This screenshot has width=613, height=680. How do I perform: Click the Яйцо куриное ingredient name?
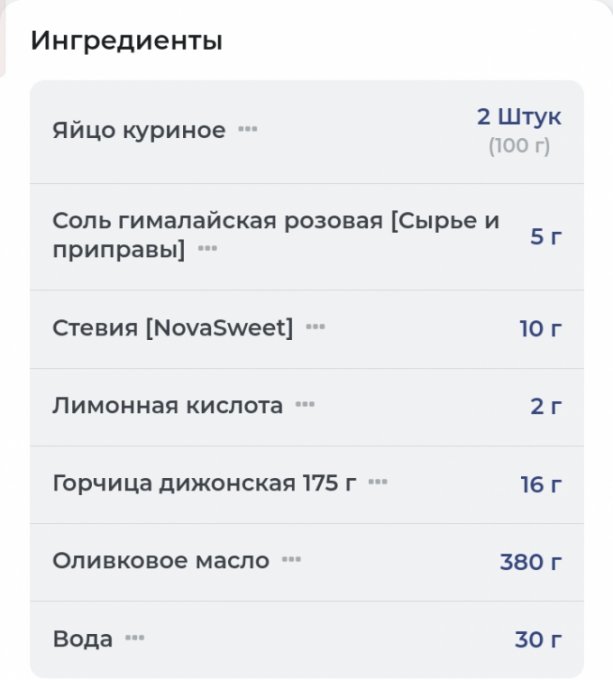point(139,130)
